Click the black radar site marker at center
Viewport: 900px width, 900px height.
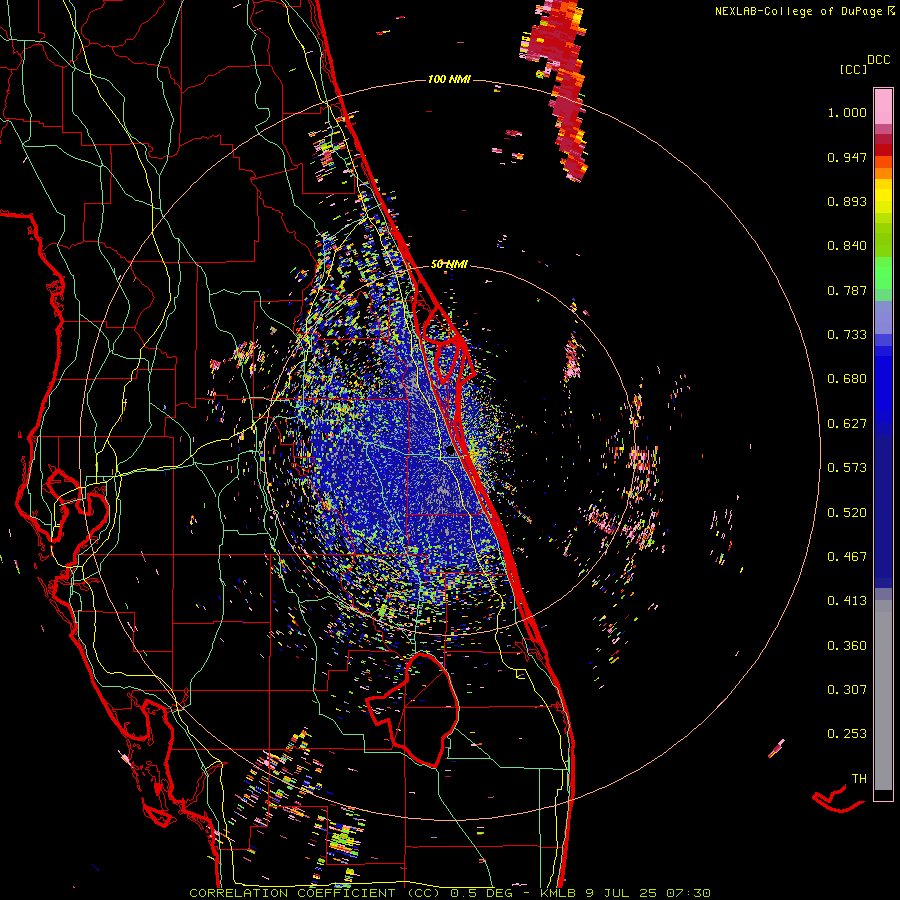click(450, 452)
